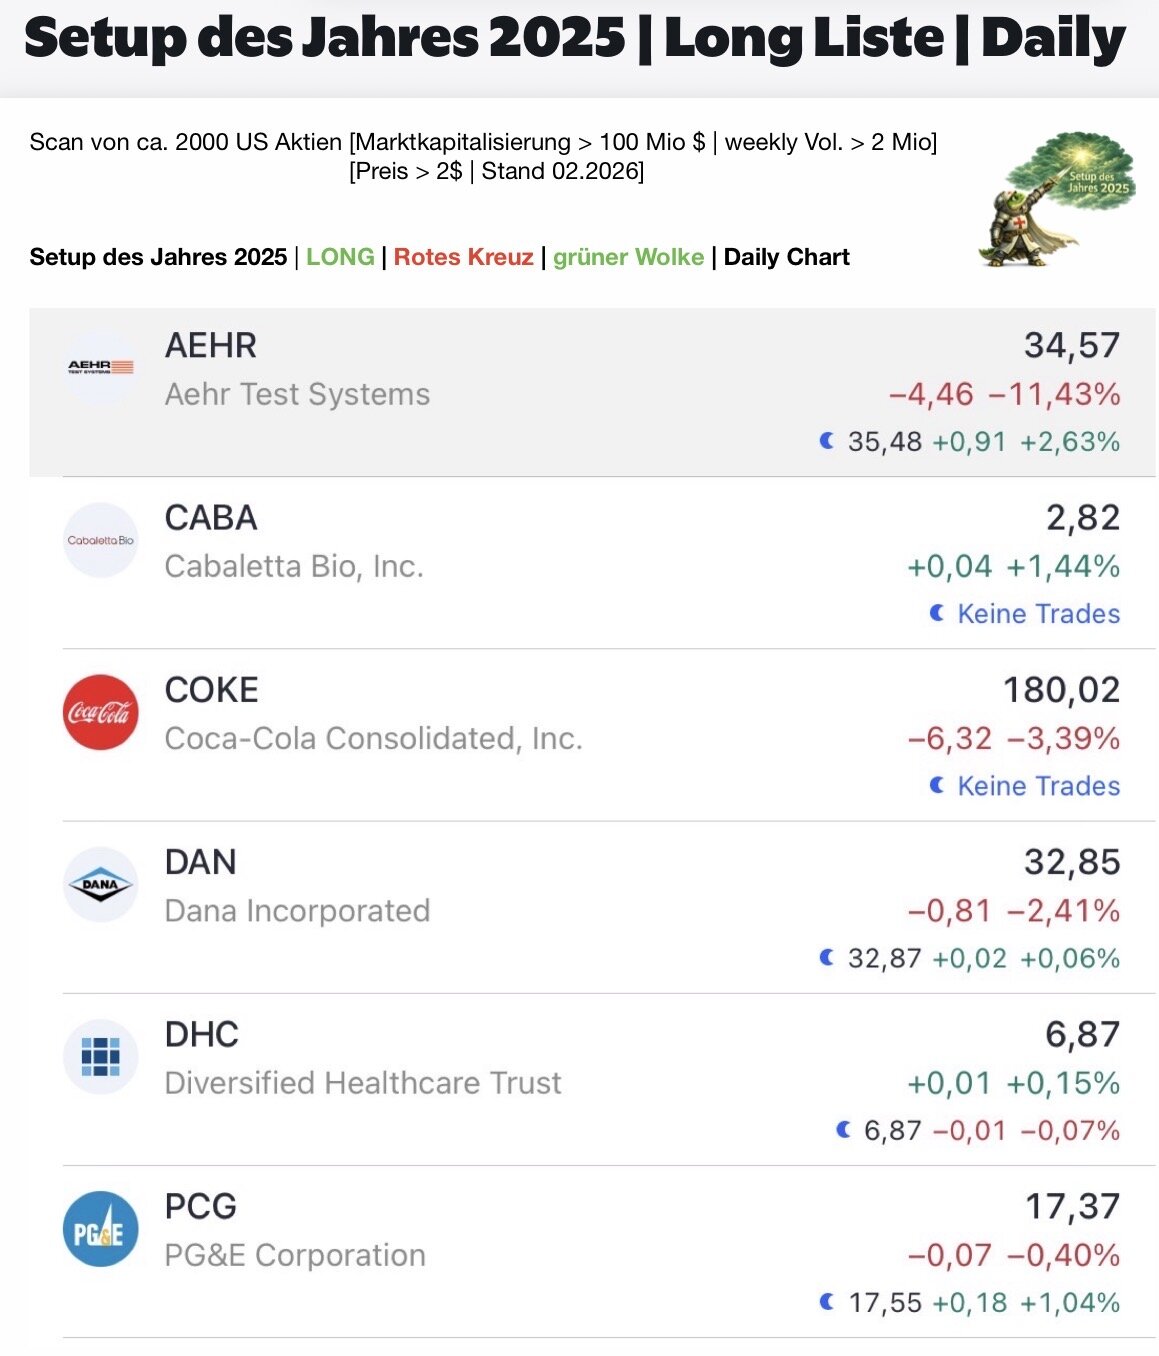This screenshot has width=1159, height=1356.
Task: Click the frog knight Setup des Jahres image
Action: pyautogui.click(x=1056, y=200)
